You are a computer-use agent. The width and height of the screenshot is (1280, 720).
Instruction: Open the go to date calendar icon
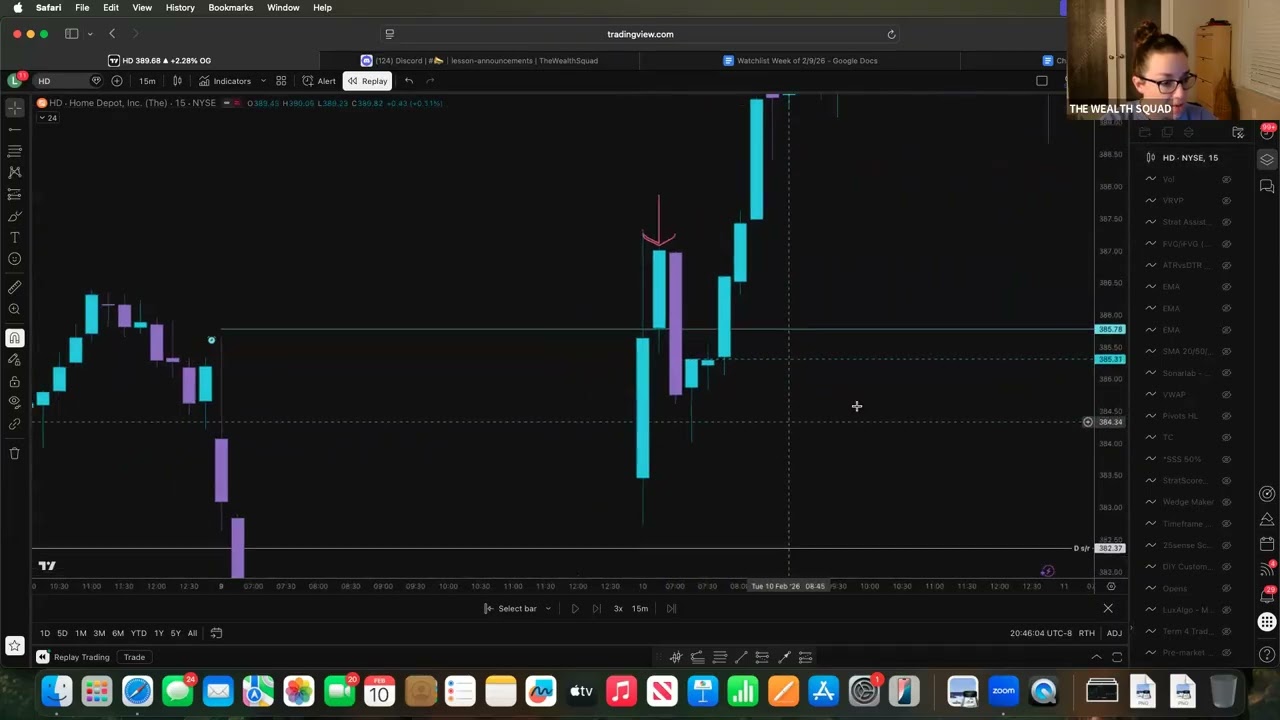pyautogui.click(x=216, y=633)
